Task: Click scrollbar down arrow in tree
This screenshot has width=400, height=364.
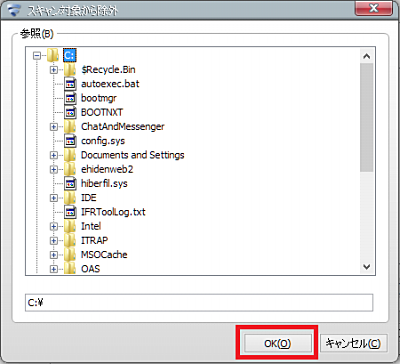Action: [x=367, y=267]
